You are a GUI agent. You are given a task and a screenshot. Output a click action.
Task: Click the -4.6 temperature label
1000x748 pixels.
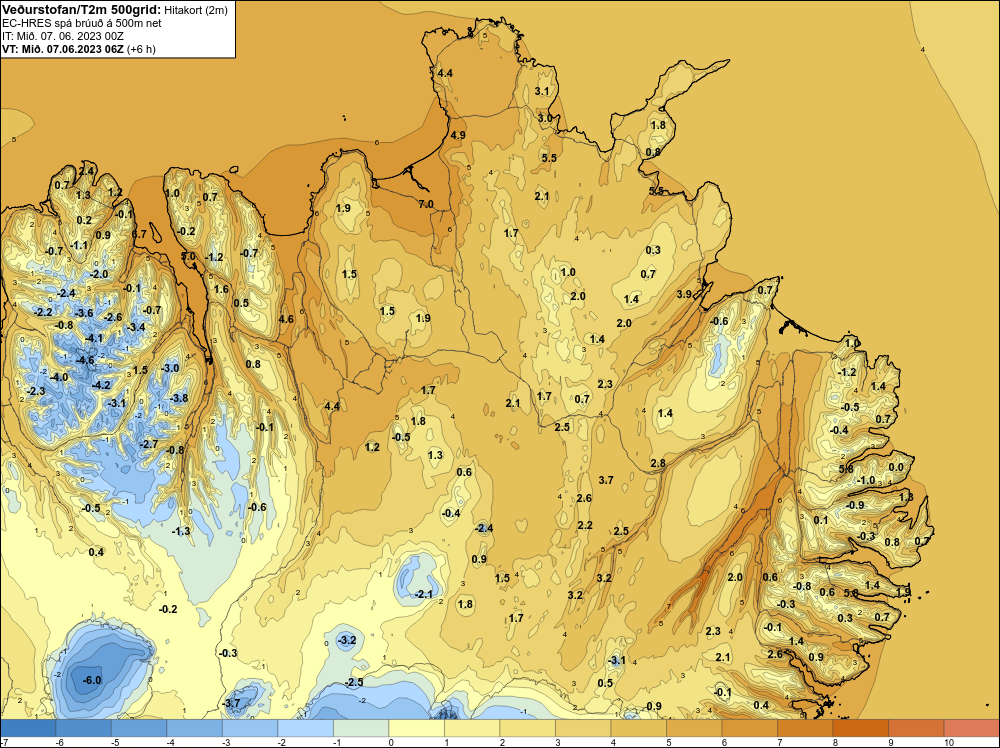click(x=85, y=360)
